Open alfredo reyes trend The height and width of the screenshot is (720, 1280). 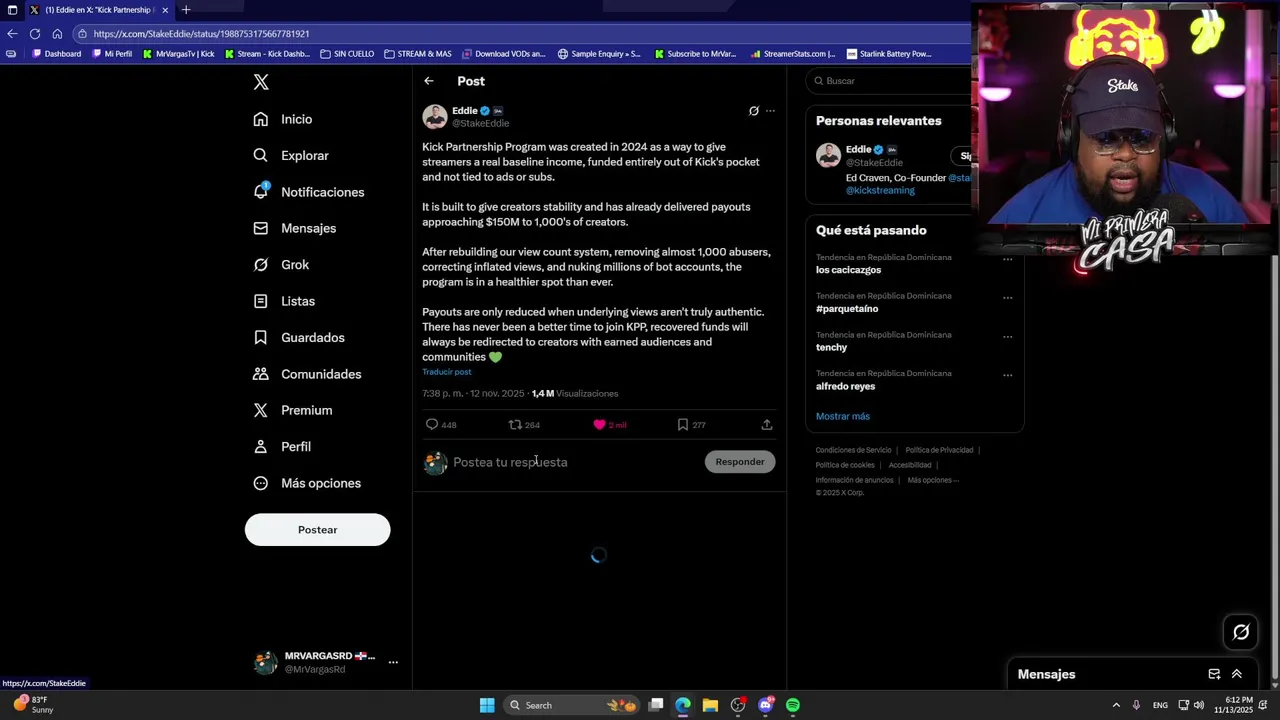click(845, 386)
